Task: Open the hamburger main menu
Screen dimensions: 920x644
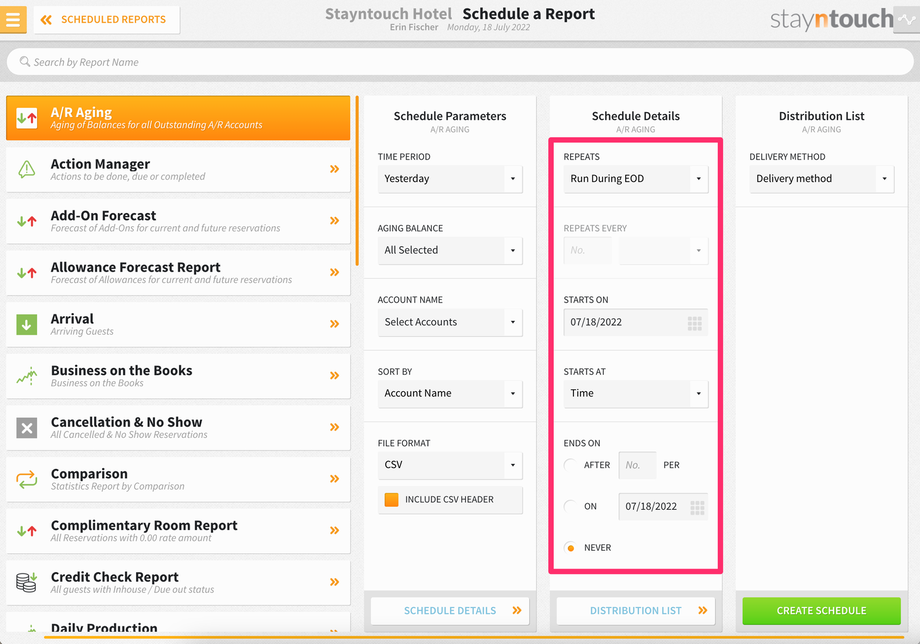Action: (13, 19)
